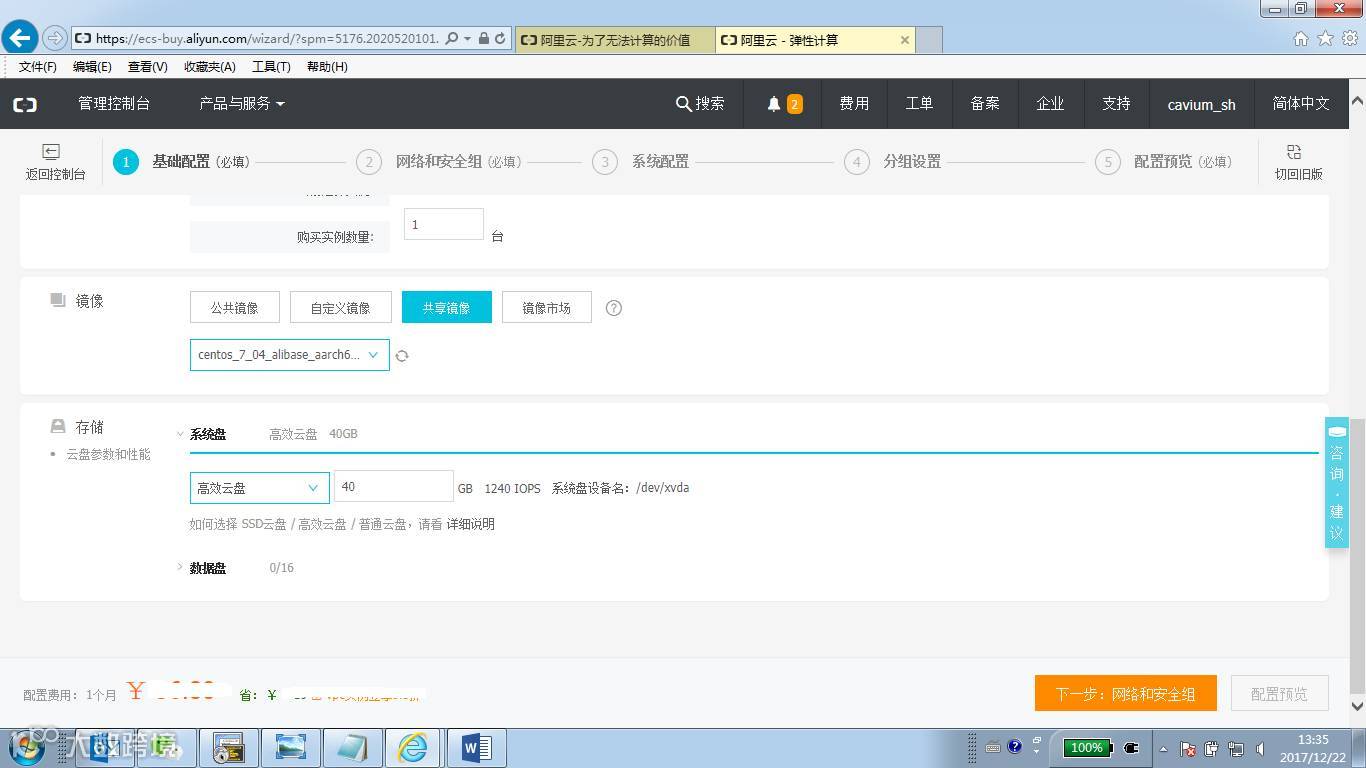This screenshot has height=768, width=1366.
Task: Open the 帮助(H) menu
Action: (x=327, y=67)
